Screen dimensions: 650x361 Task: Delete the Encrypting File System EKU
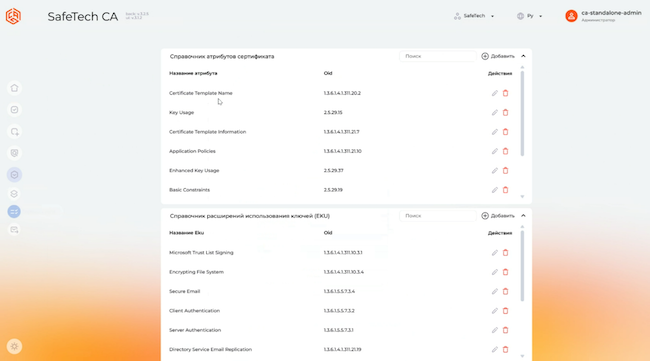click(505, 272)
